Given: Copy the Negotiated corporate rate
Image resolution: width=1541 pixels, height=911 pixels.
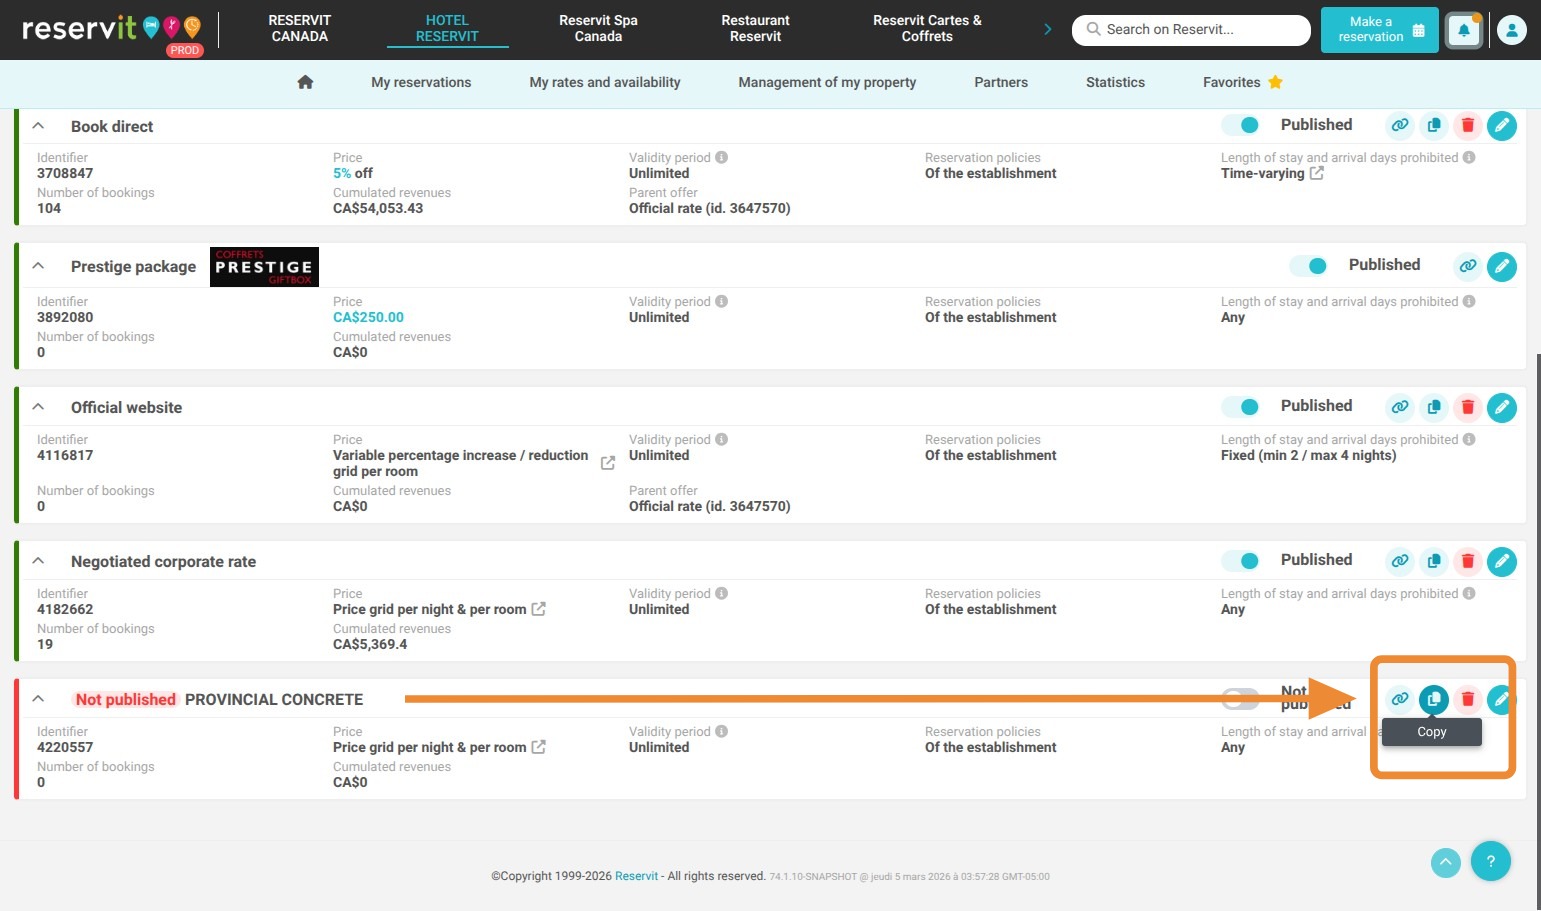Looking at the screenshot, I should tap(1434, 561).
